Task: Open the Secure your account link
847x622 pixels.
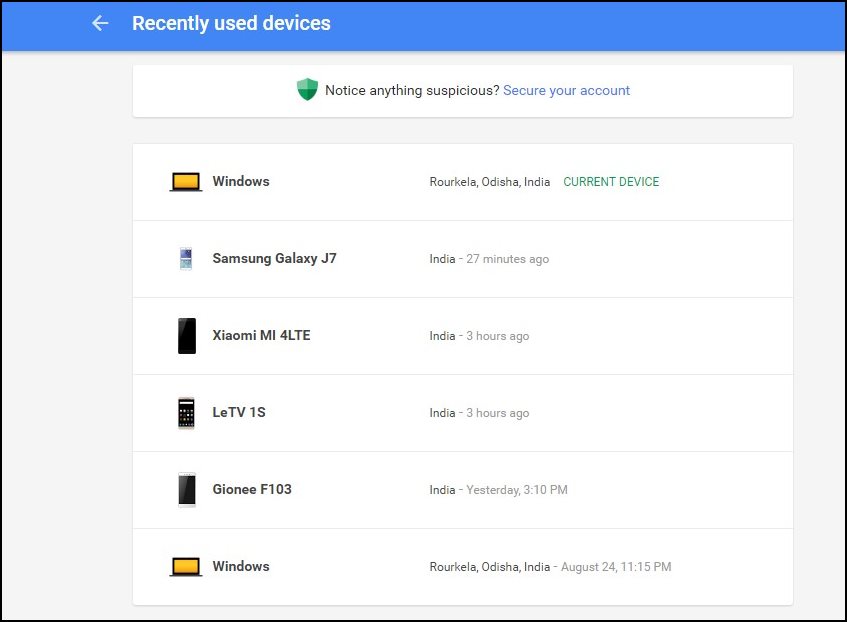Action: [566, 90]
